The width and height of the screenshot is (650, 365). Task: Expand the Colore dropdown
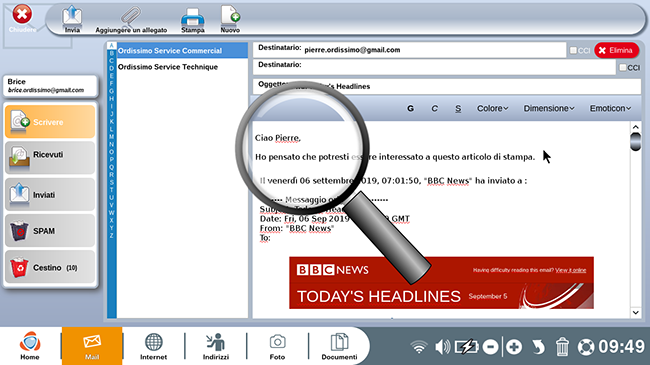point(492,108)
